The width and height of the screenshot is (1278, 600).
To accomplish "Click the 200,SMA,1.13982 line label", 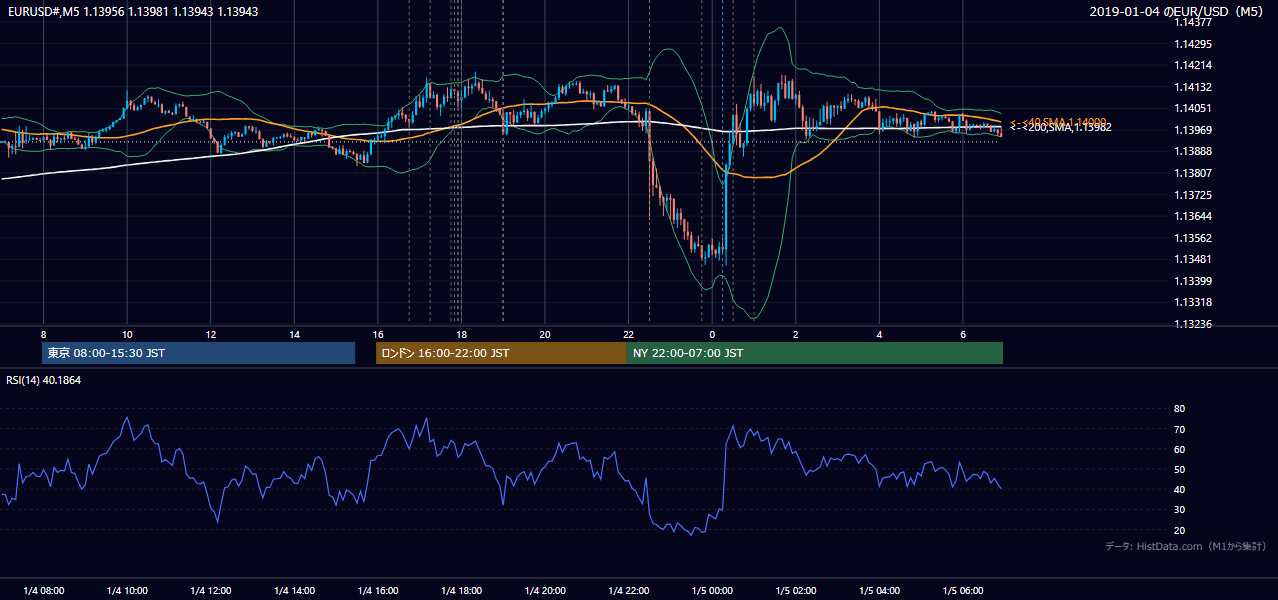I will tap(1066, 127).
